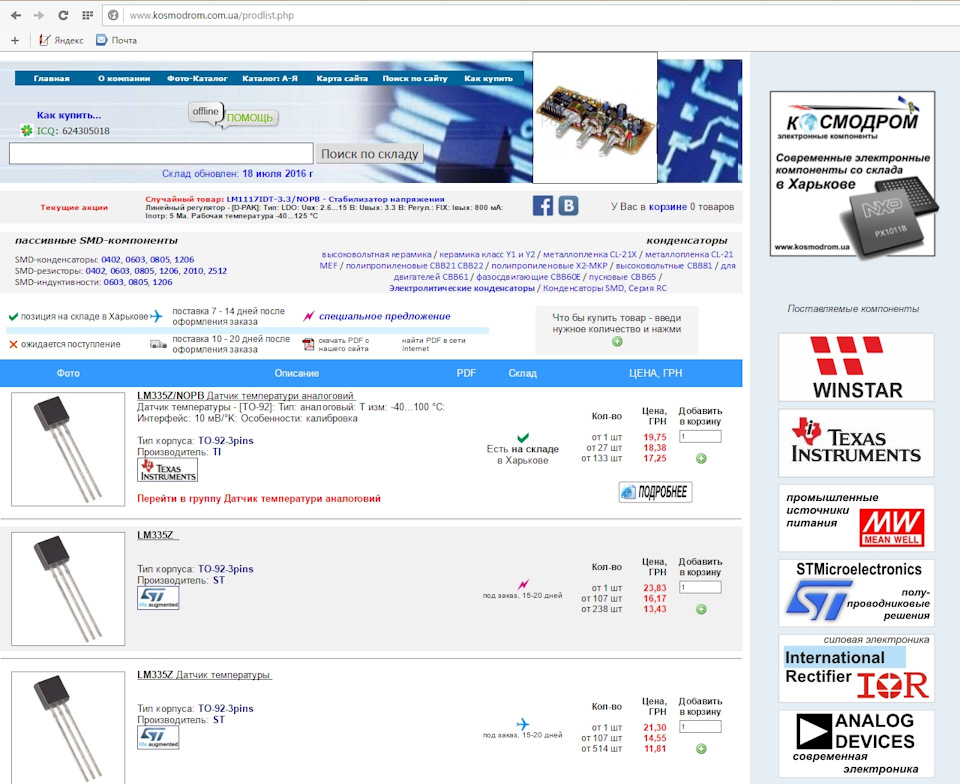Reload the page with the refresh icon
Viewport: 960px width, 784px height.
63,15
